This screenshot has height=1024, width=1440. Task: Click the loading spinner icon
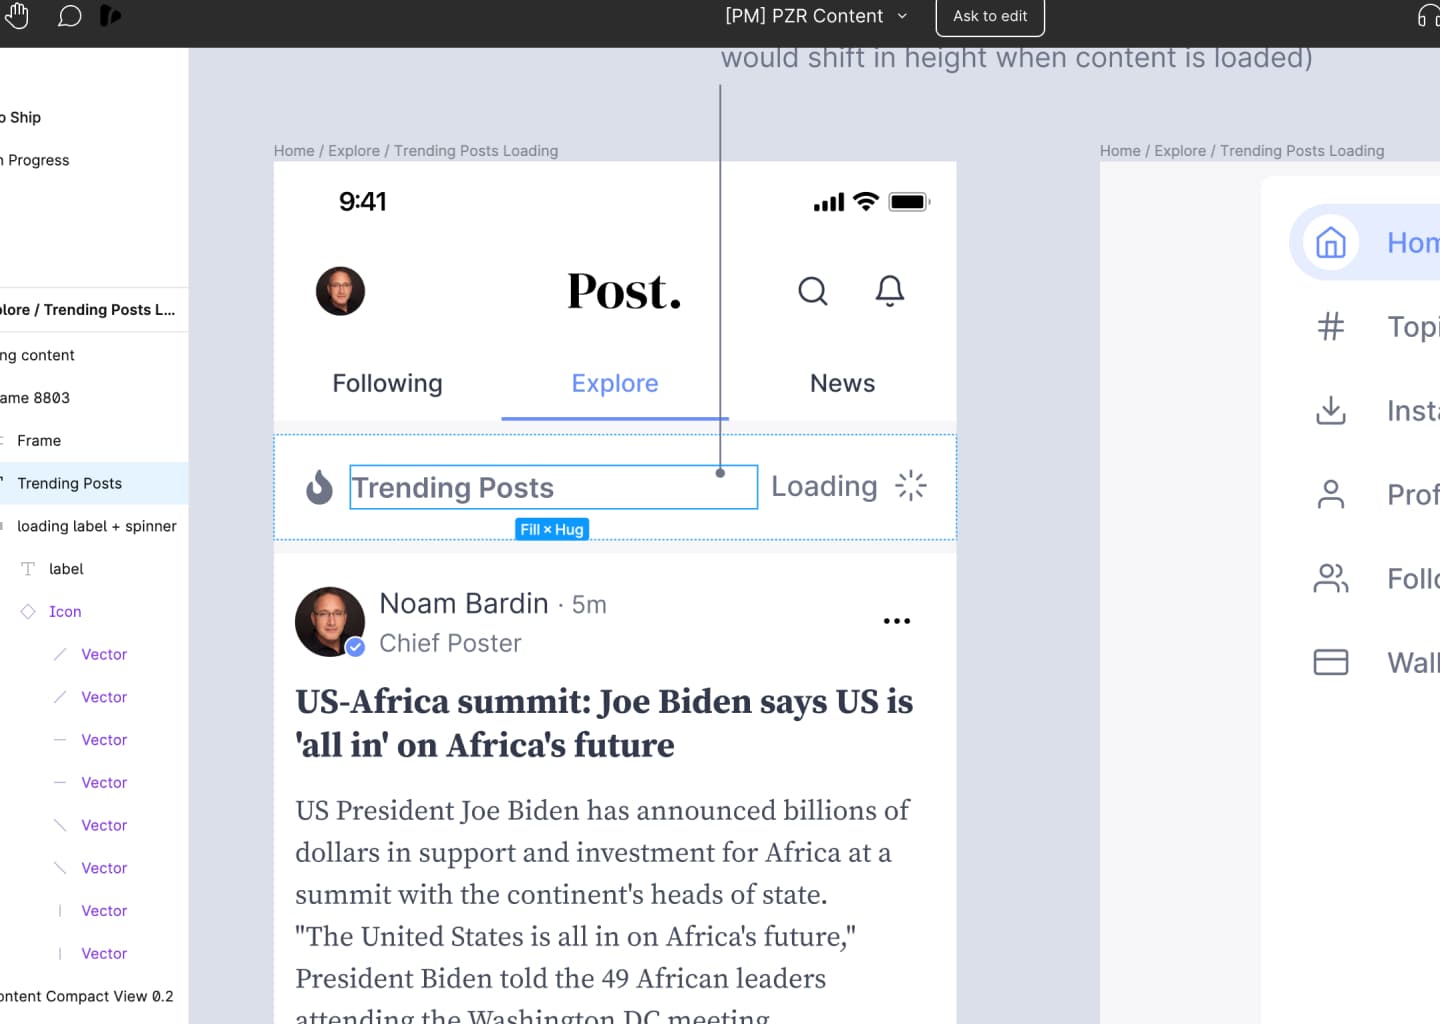tap(910, 486)
